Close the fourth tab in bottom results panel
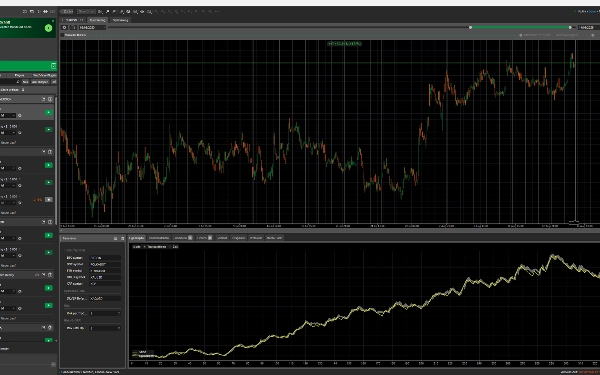Viewport: 600px width, 375px height. click(210, 238)
